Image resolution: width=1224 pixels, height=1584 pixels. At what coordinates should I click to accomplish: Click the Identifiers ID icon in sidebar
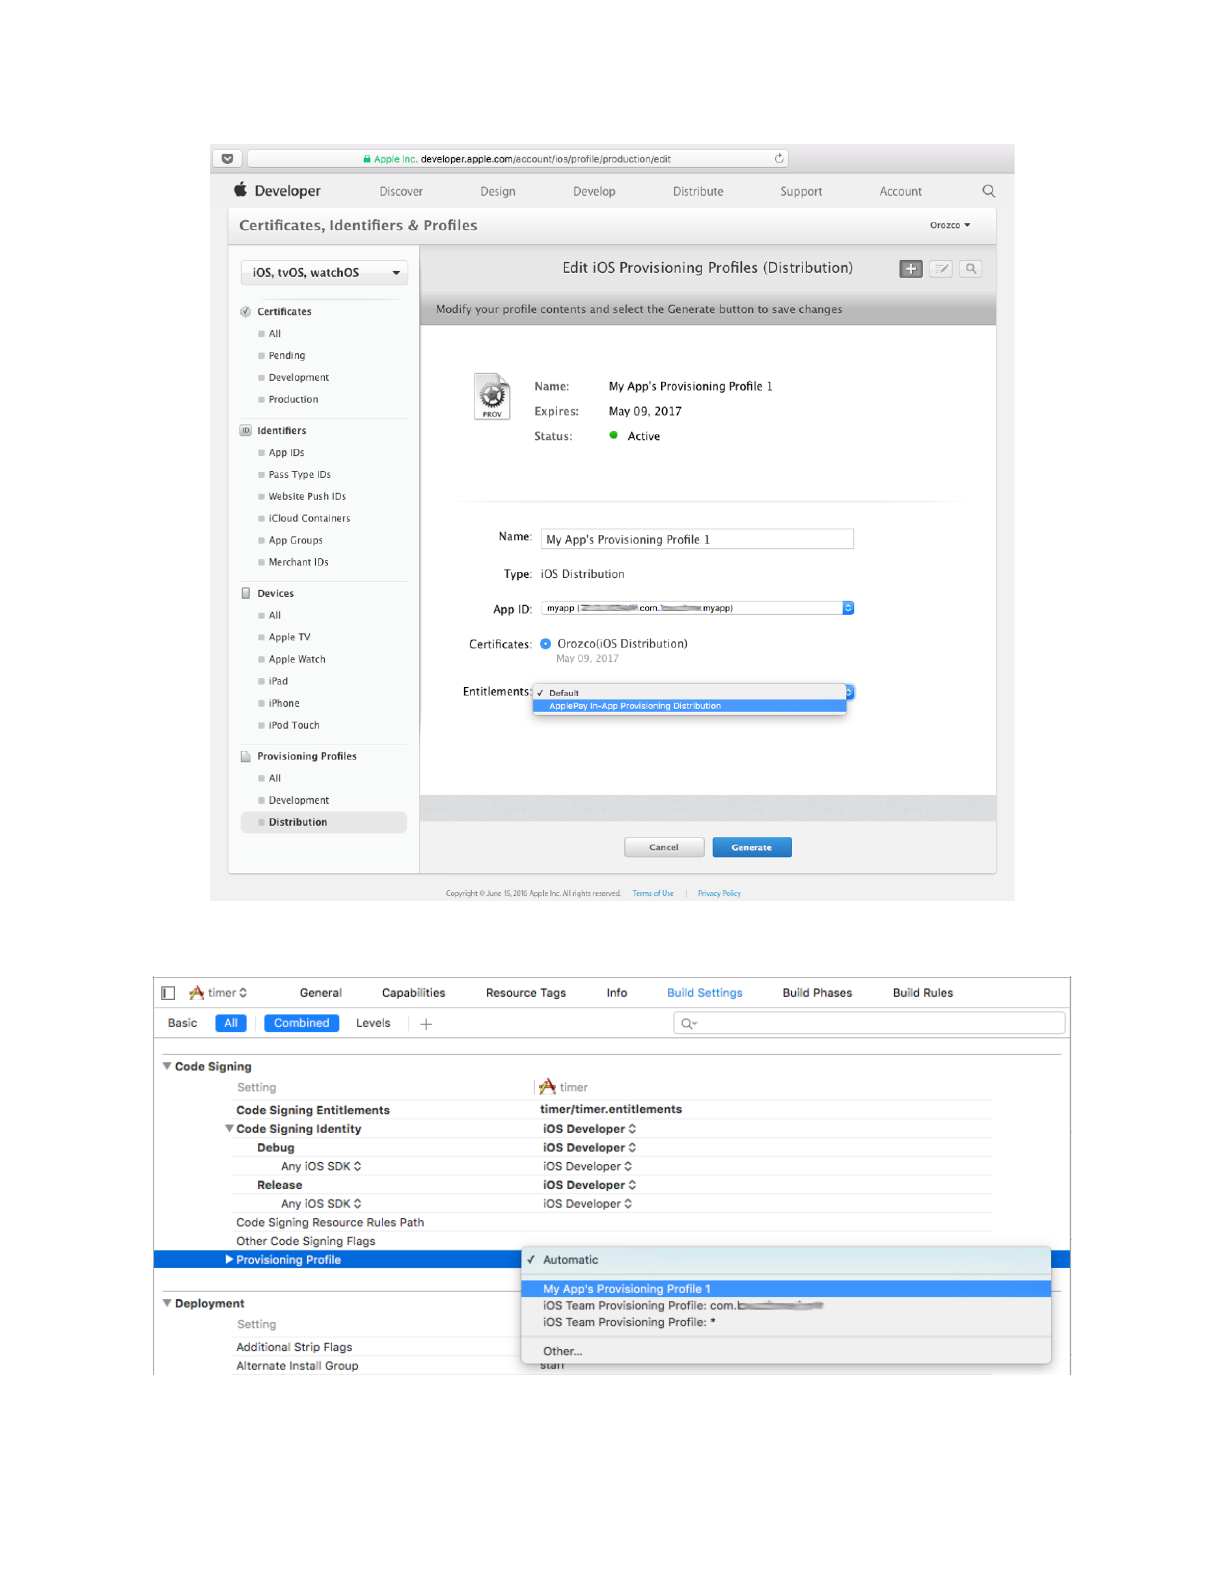point(245,431)
